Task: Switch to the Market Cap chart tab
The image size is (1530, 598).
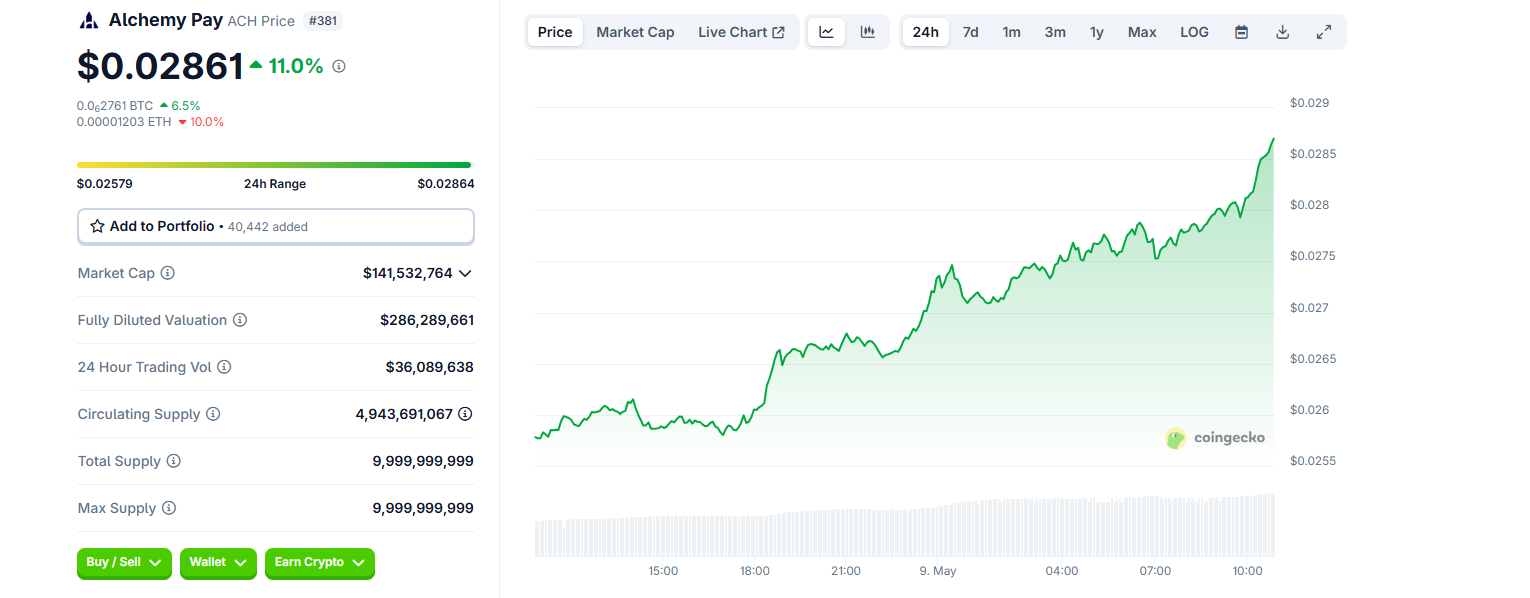Action: (x=635, y=32)
